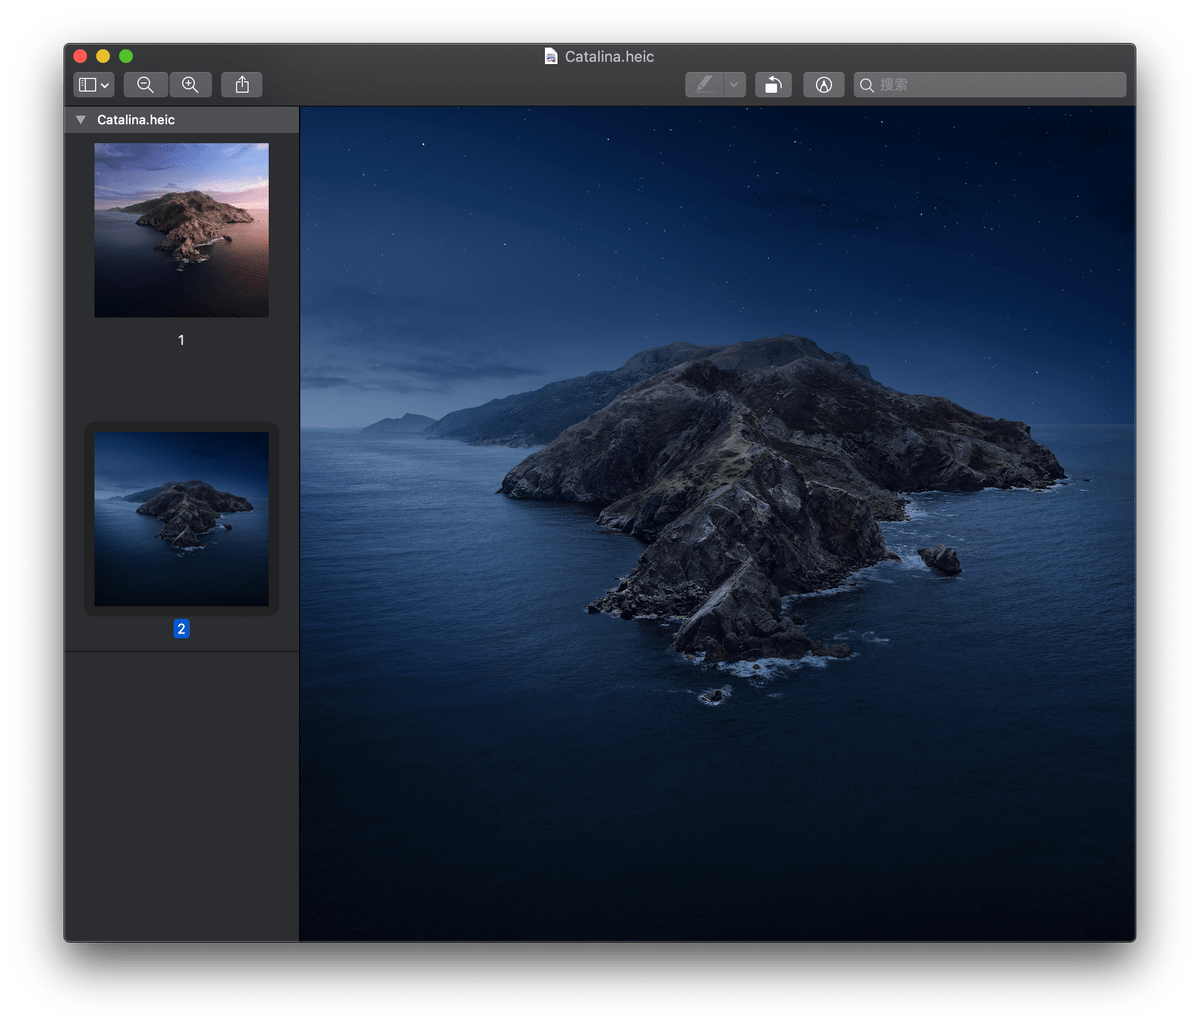Click the page label 1
Viewport: 1200px width, 1027px height.
click(x=181, y=340)
